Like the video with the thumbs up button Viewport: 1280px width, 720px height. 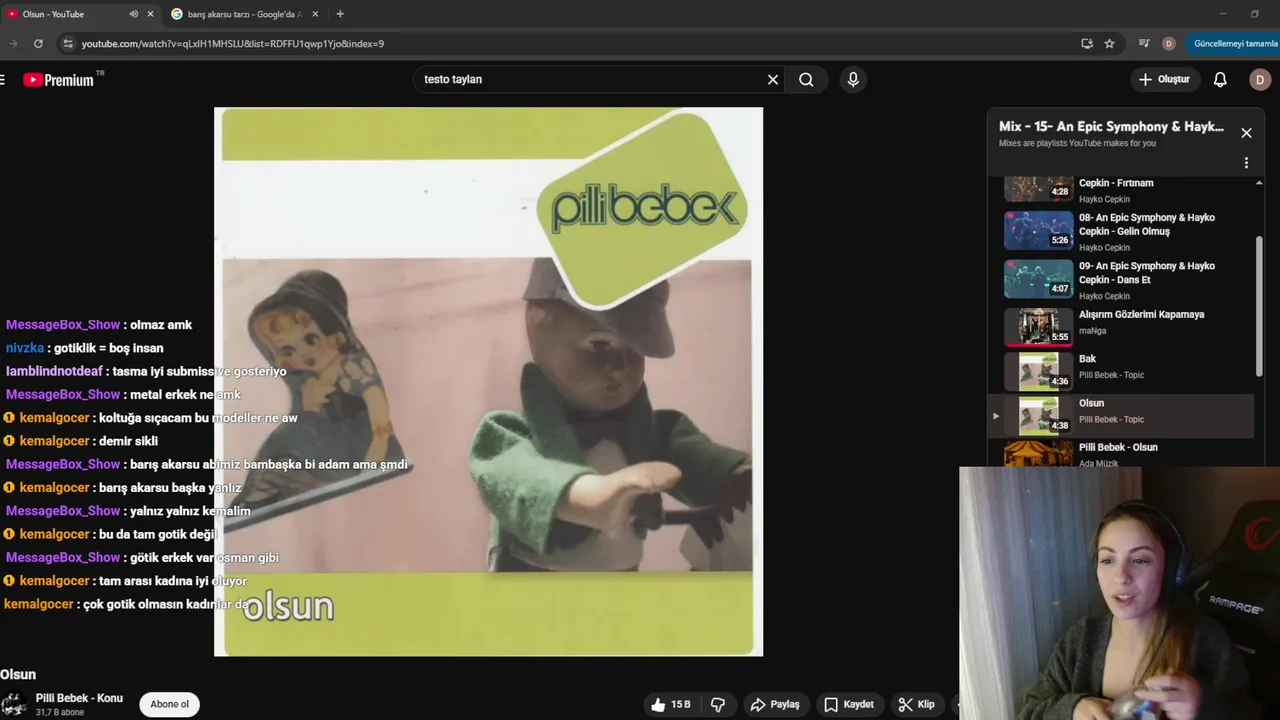coord(671,704)
